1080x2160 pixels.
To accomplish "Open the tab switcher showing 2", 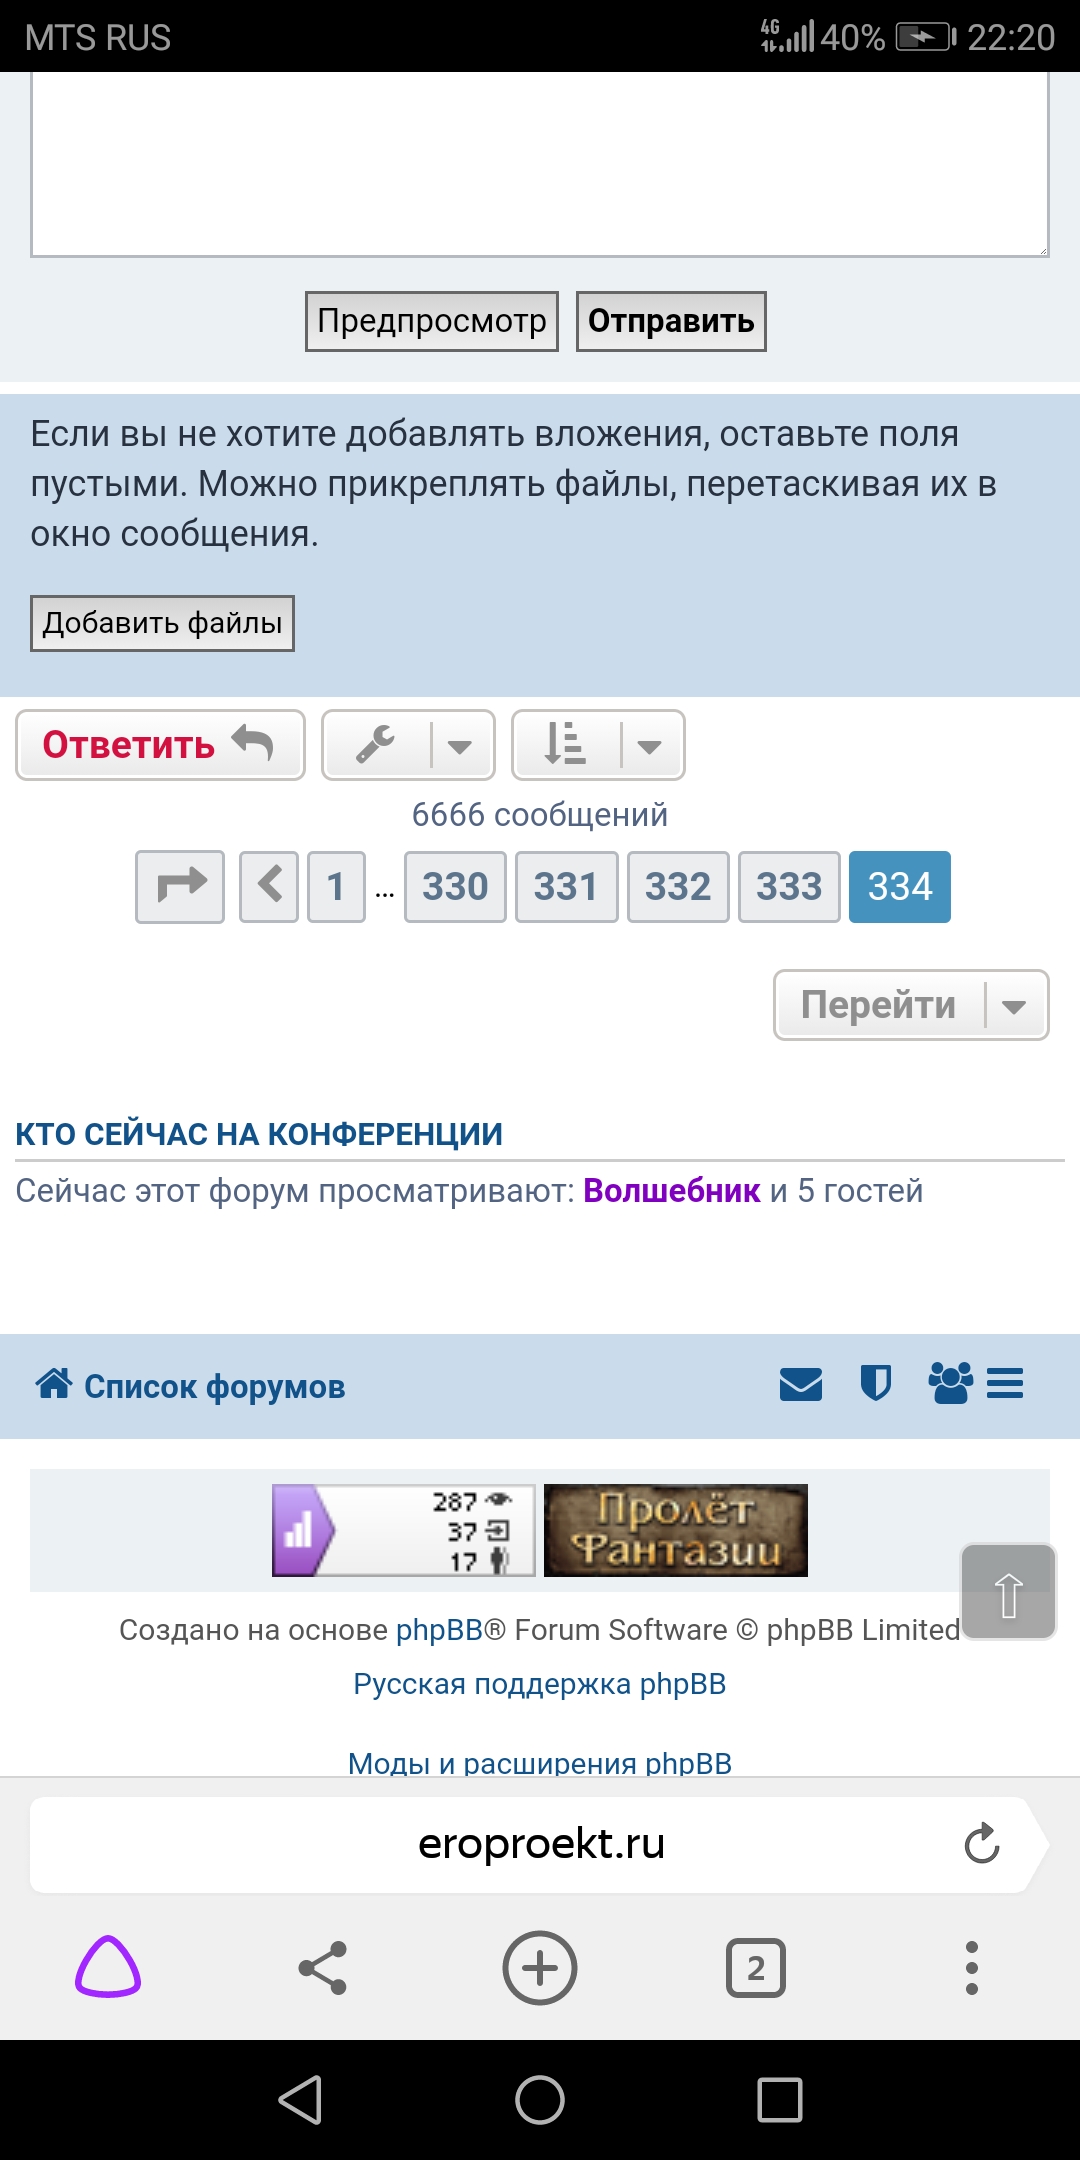I will coord(756,1968).
